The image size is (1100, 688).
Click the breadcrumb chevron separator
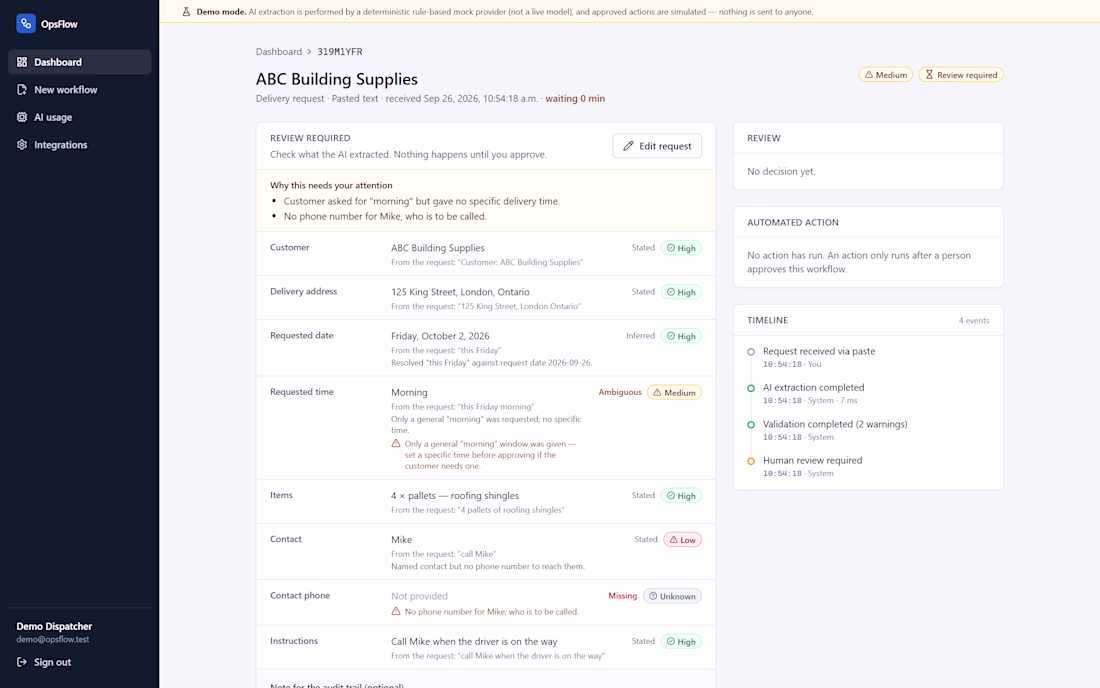(x=309, y=52)
